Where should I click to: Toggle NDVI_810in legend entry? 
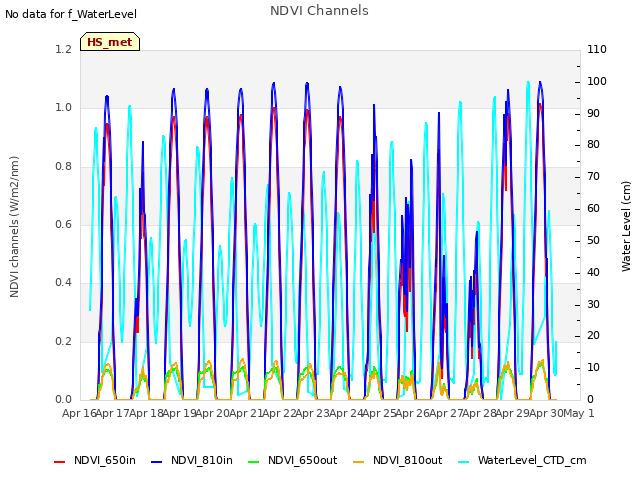coord(191,460)
